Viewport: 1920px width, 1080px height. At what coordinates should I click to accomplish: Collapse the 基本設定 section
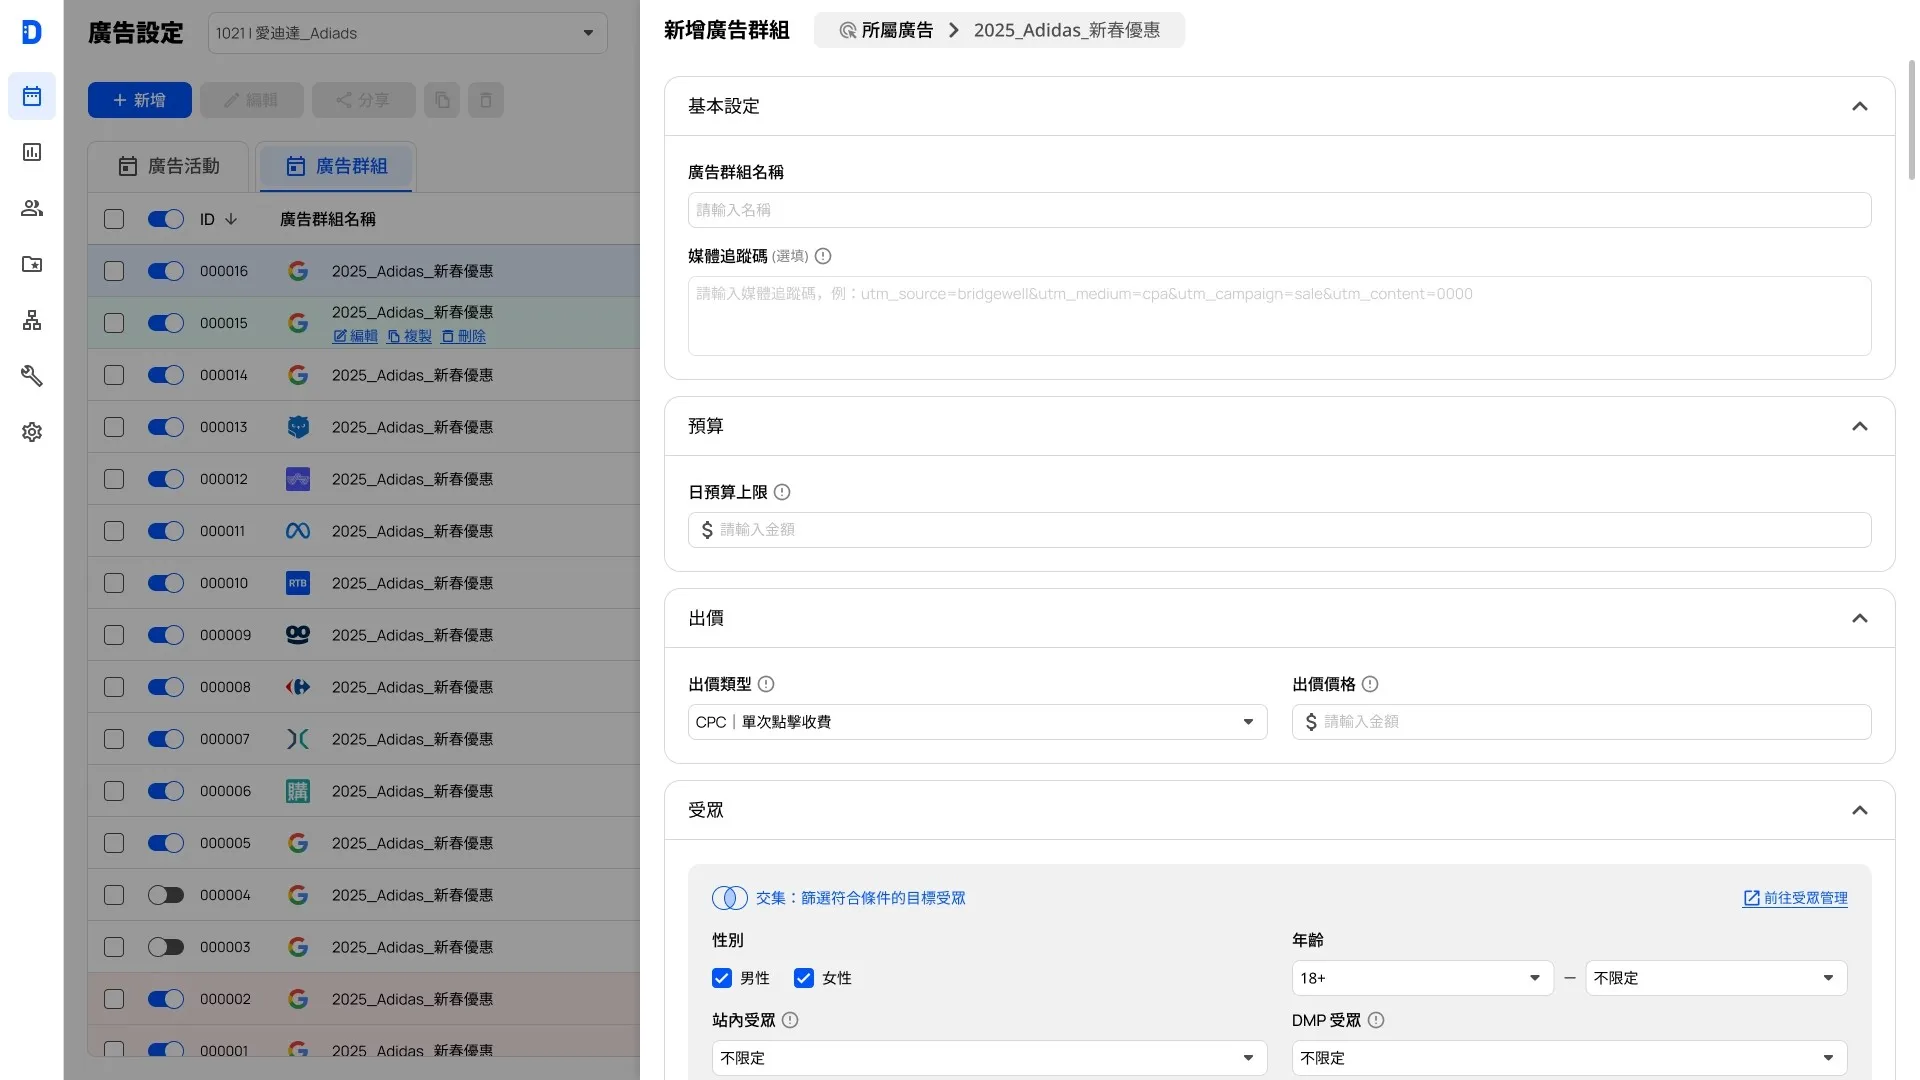[x=1860, y=106]
